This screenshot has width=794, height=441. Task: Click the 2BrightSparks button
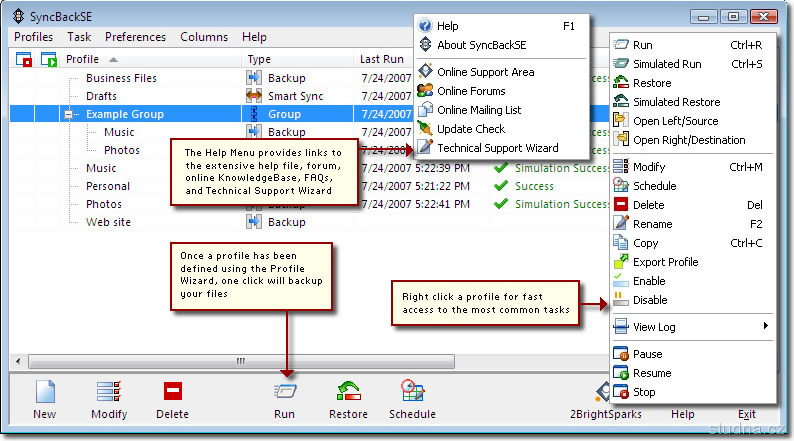[x=606, y=413]
